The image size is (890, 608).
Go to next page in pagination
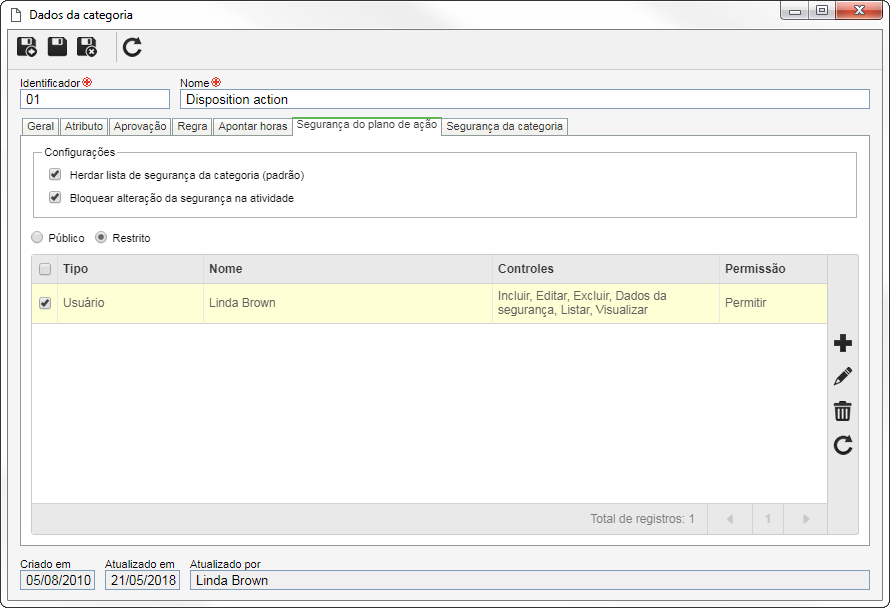tap(805, 519)
